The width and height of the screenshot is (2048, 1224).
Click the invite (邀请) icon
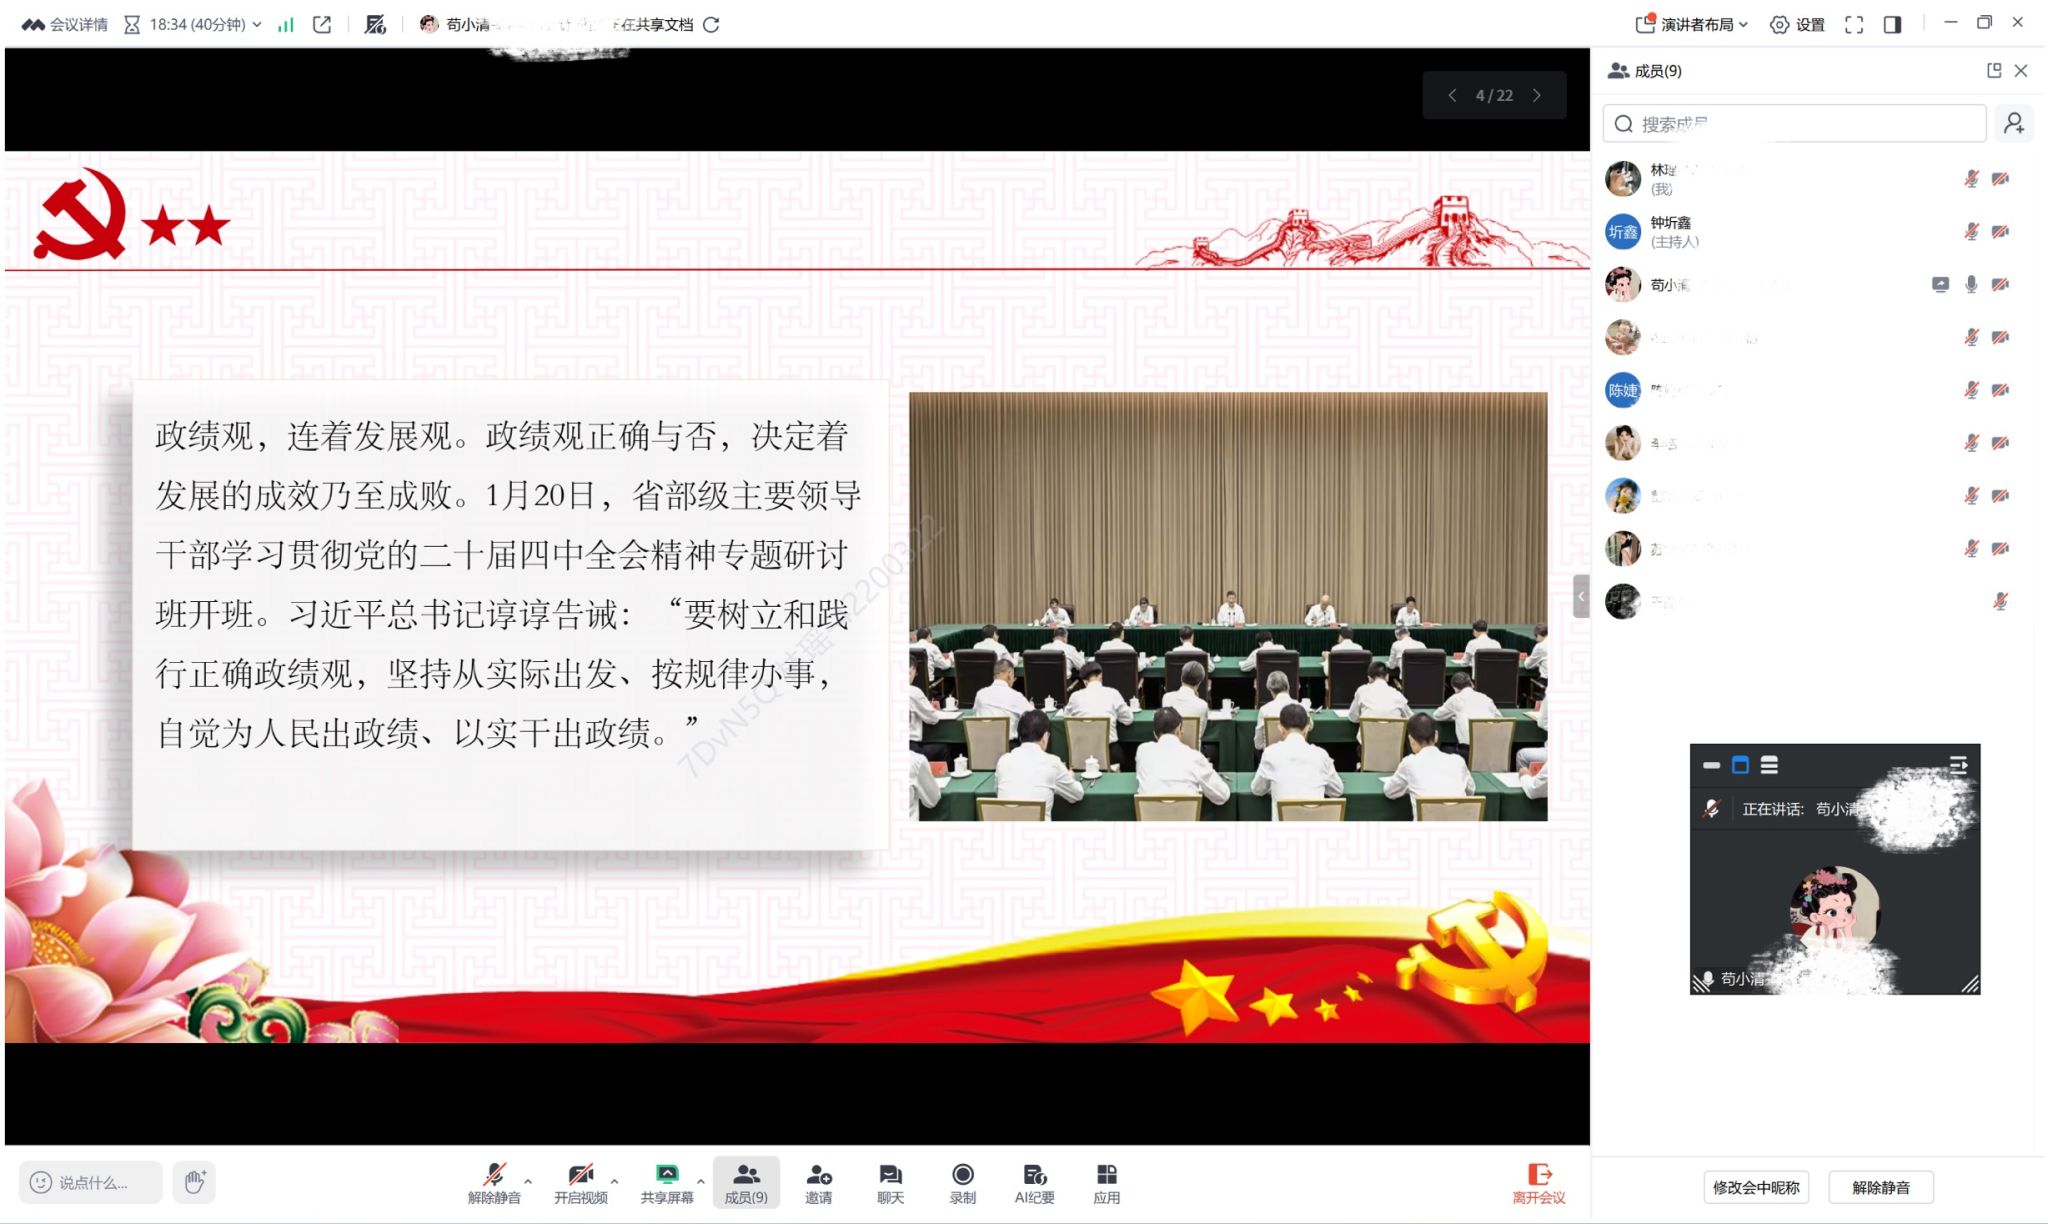click(818, 1175)
